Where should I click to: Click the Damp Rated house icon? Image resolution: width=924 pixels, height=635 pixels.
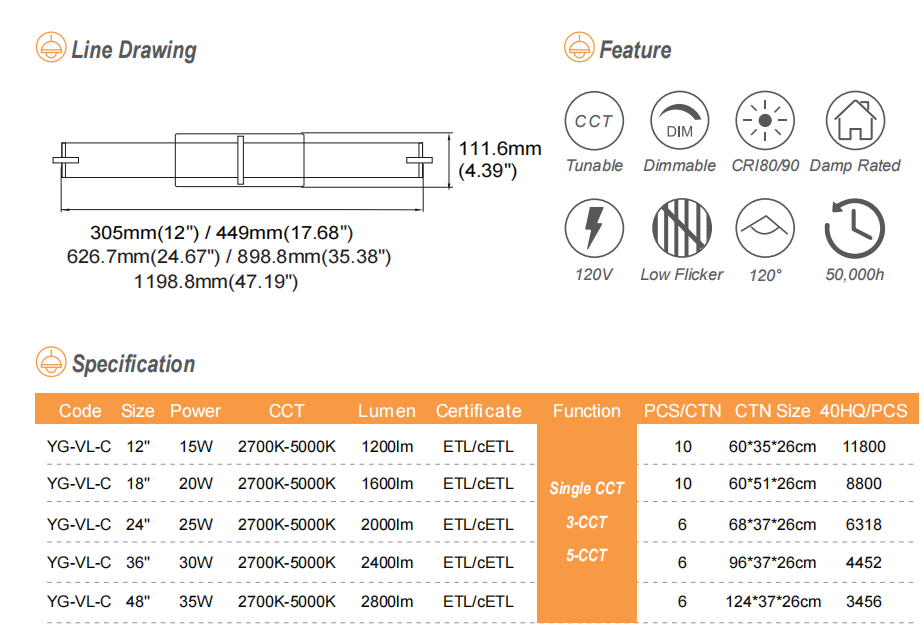[854, 121]
